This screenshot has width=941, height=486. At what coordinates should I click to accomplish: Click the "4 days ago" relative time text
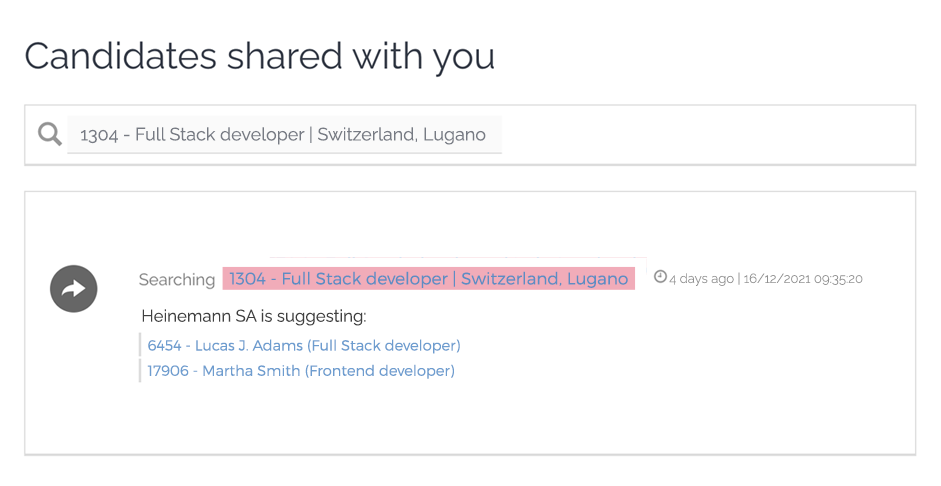(x=701, y=279)
